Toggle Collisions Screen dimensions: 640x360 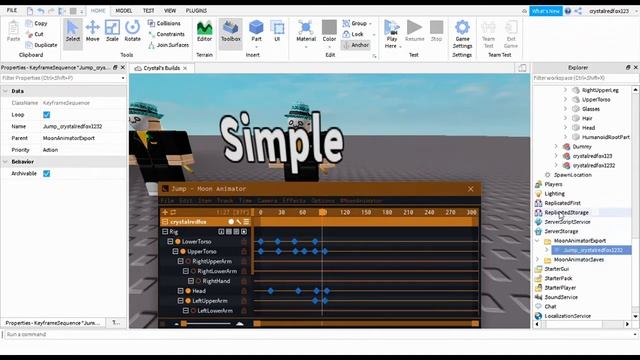pos(164,23)
